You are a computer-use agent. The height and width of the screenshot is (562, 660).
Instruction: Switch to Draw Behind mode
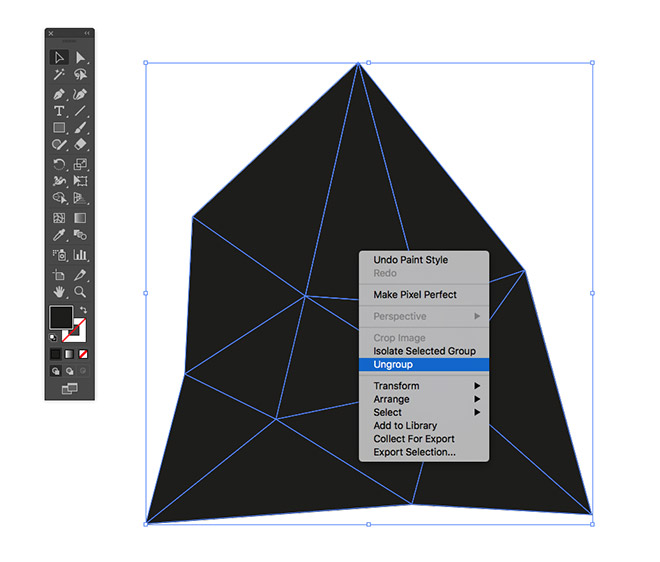click(x=70, y=371)
